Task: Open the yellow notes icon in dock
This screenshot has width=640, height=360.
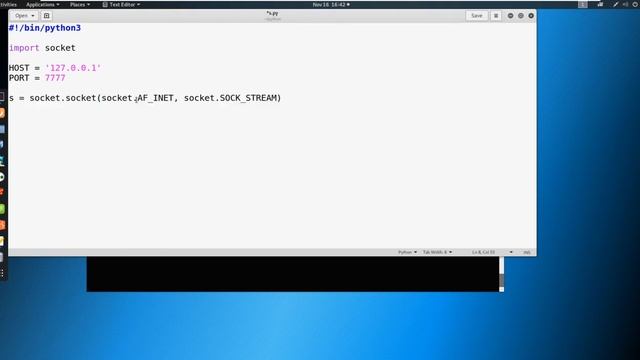Action: tap(2, 241)
